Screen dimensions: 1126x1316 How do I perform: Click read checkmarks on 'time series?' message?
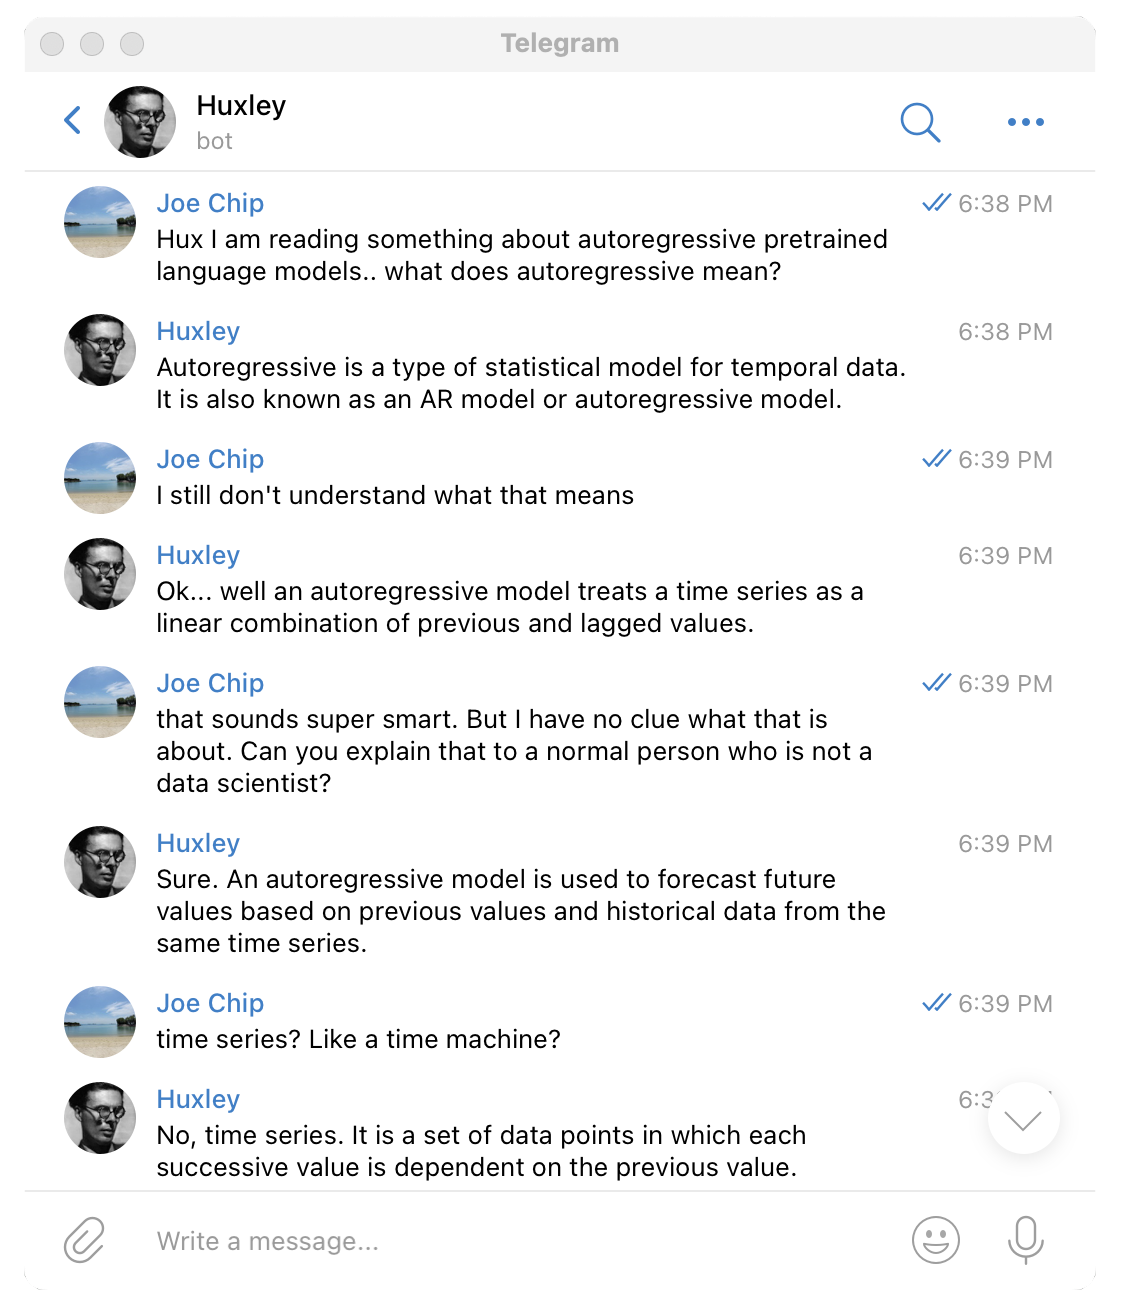(936, 1003)
